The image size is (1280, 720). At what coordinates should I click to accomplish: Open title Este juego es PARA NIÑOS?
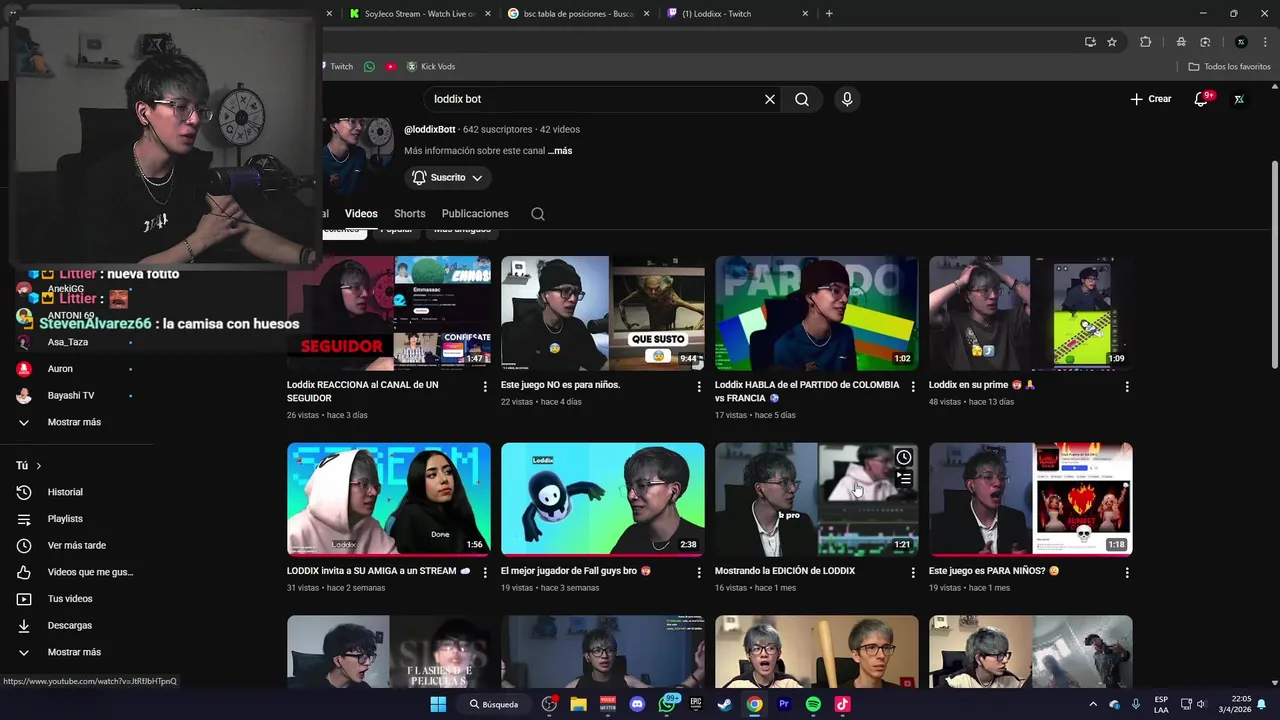coord(994,571)
